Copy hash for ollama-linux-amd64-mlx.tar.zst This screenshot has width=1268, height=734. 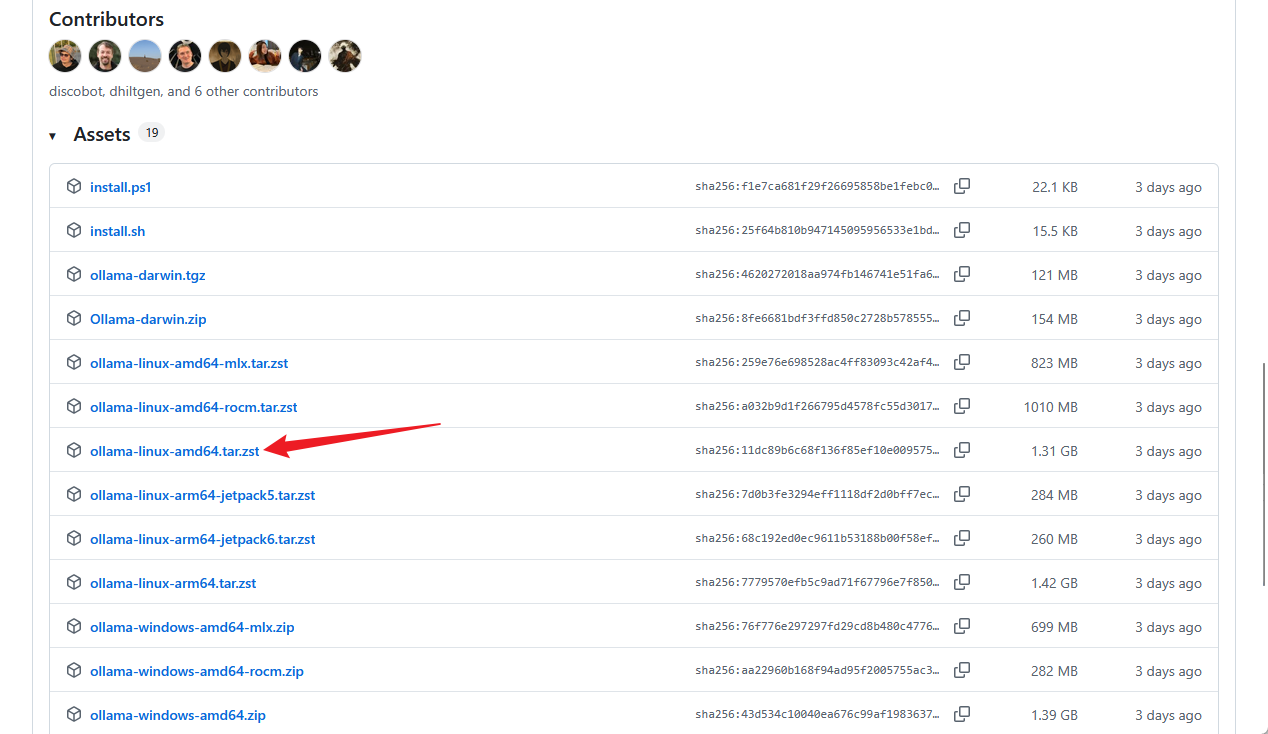[x=962, y=363]
